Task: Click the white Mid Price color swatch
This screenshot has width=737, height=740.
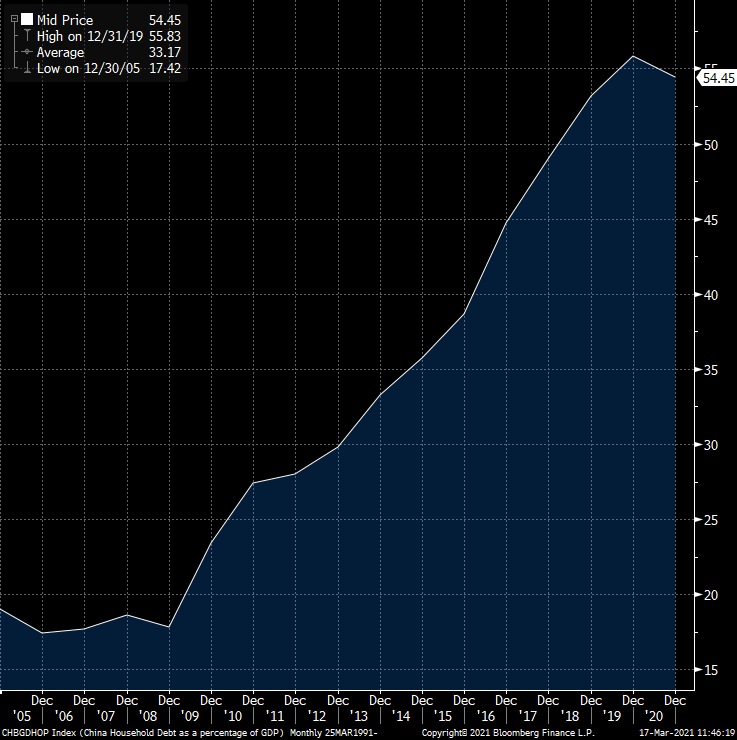Action: pos(27,20)
